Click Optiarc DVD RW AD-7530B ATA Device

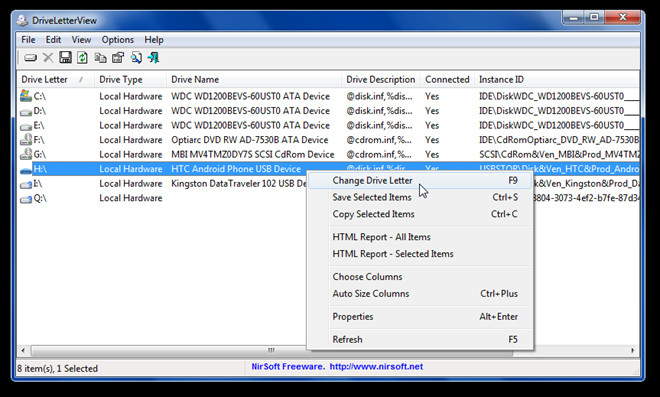[250, 140]
